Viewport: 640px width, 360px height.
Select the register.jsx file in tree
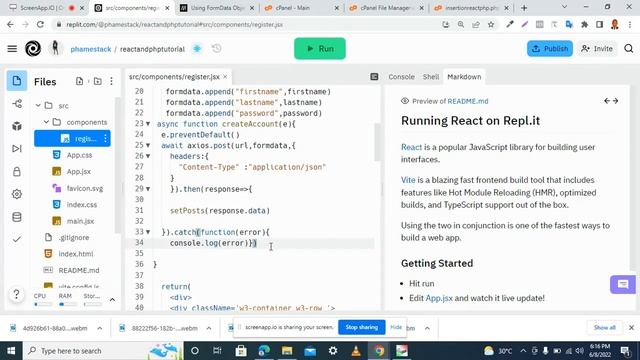click(72, 138)
